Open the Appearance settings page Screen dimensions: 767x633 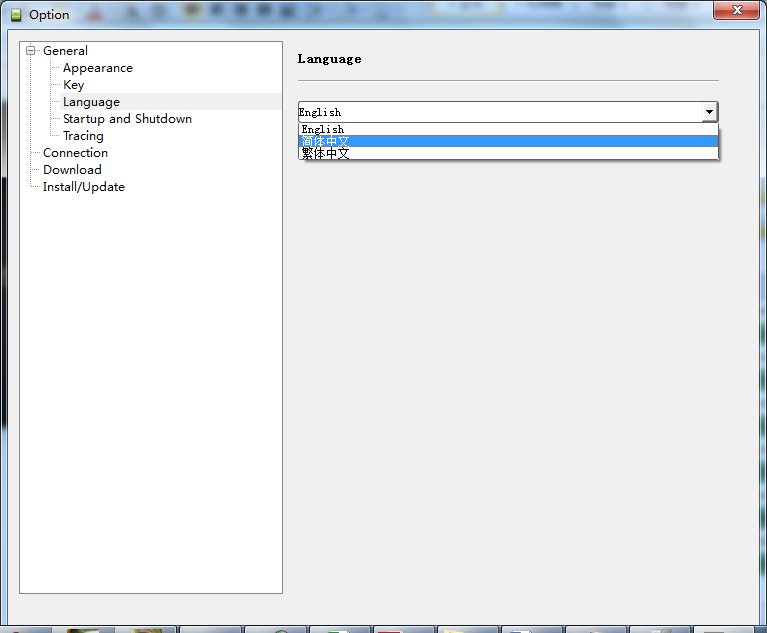97,68
